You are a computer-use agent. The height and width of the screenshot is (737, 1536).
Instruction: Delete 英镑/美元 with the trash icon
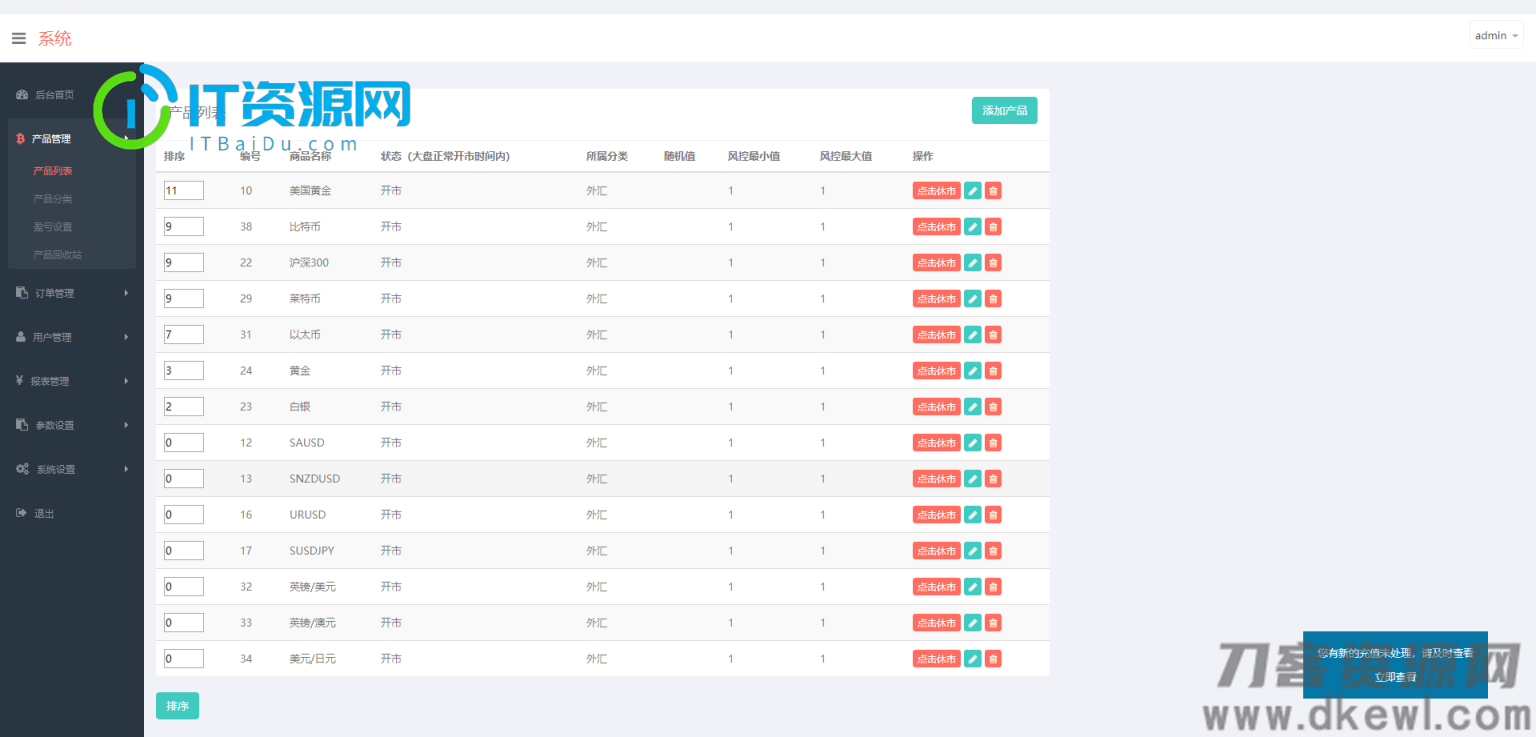[x=993, y=587]
